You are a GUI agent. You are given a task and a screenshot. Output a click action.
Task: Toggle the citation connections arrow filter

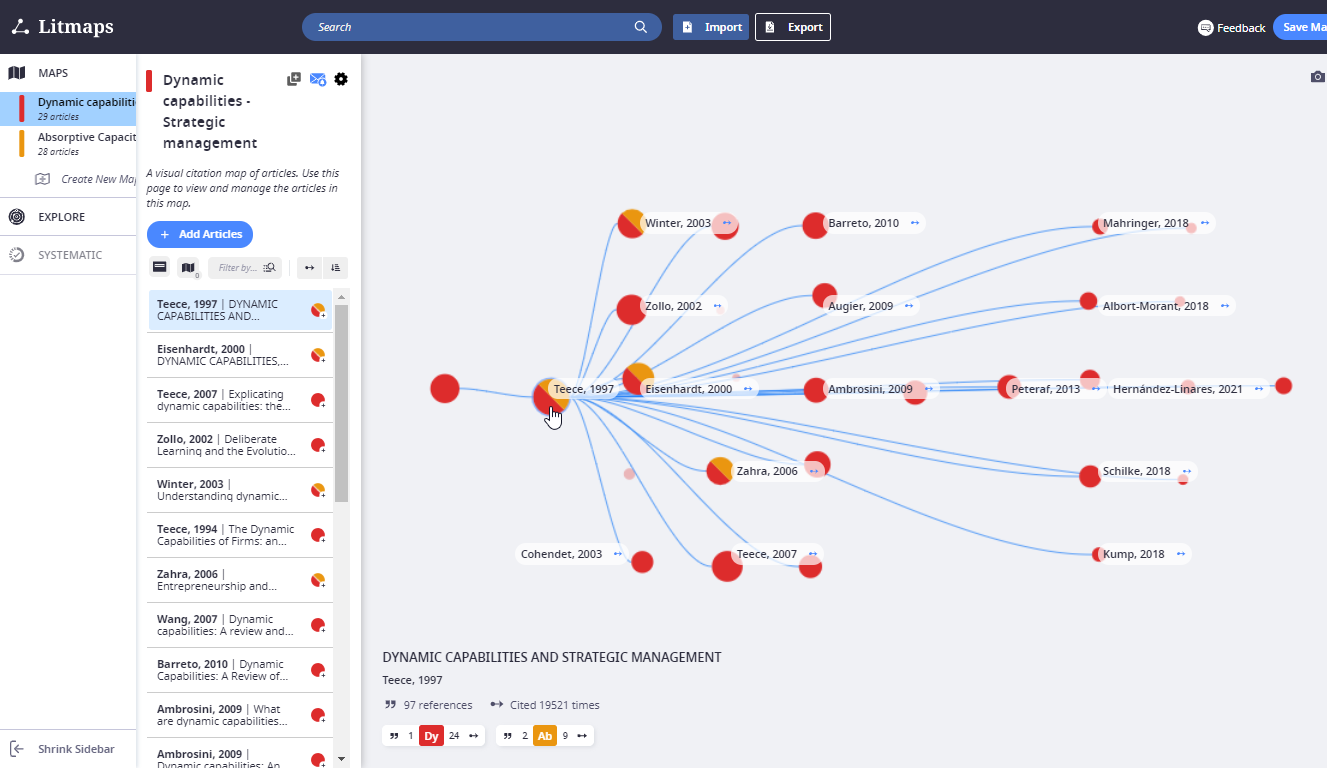click(x=309, y=267)
